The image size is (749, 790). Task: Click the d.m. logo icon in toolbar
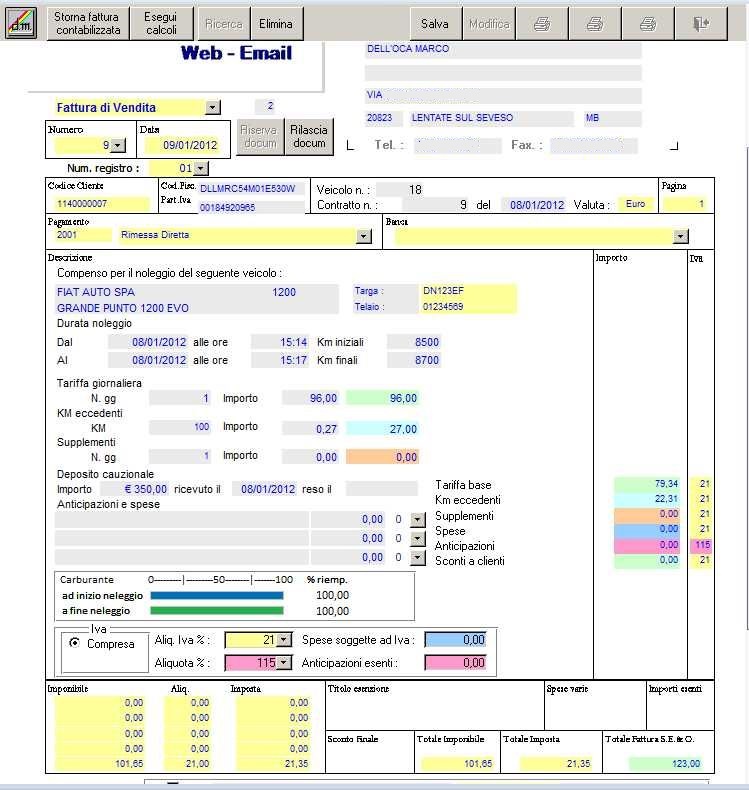tap(21, 23)
